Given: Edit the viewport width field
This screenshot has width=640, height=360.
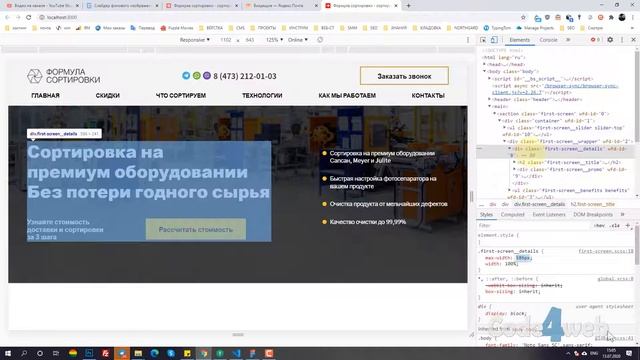Looking at the screenshot, I should (226, 40).
